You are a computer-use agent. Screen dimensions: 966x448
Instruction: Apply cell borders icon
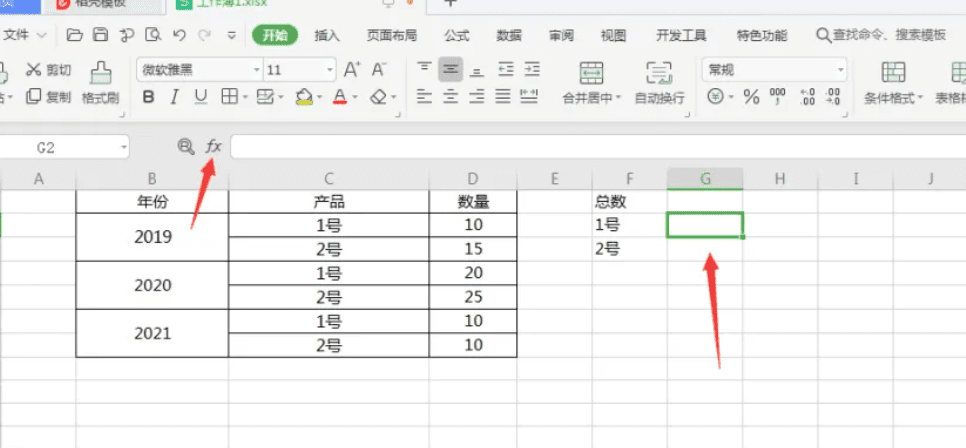click(229, 97)
